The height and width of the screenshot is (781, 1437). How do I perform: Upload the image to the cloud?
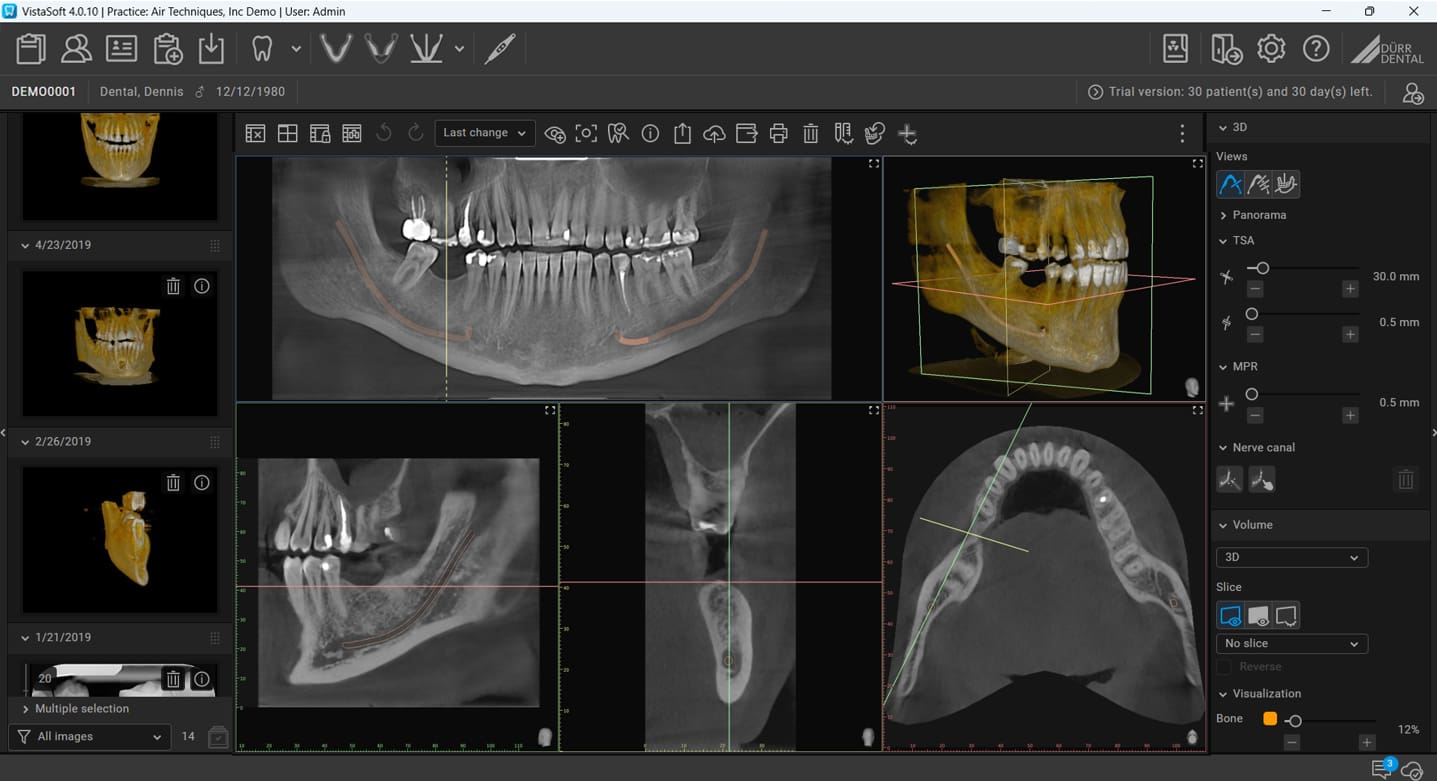tap(714, 133)
